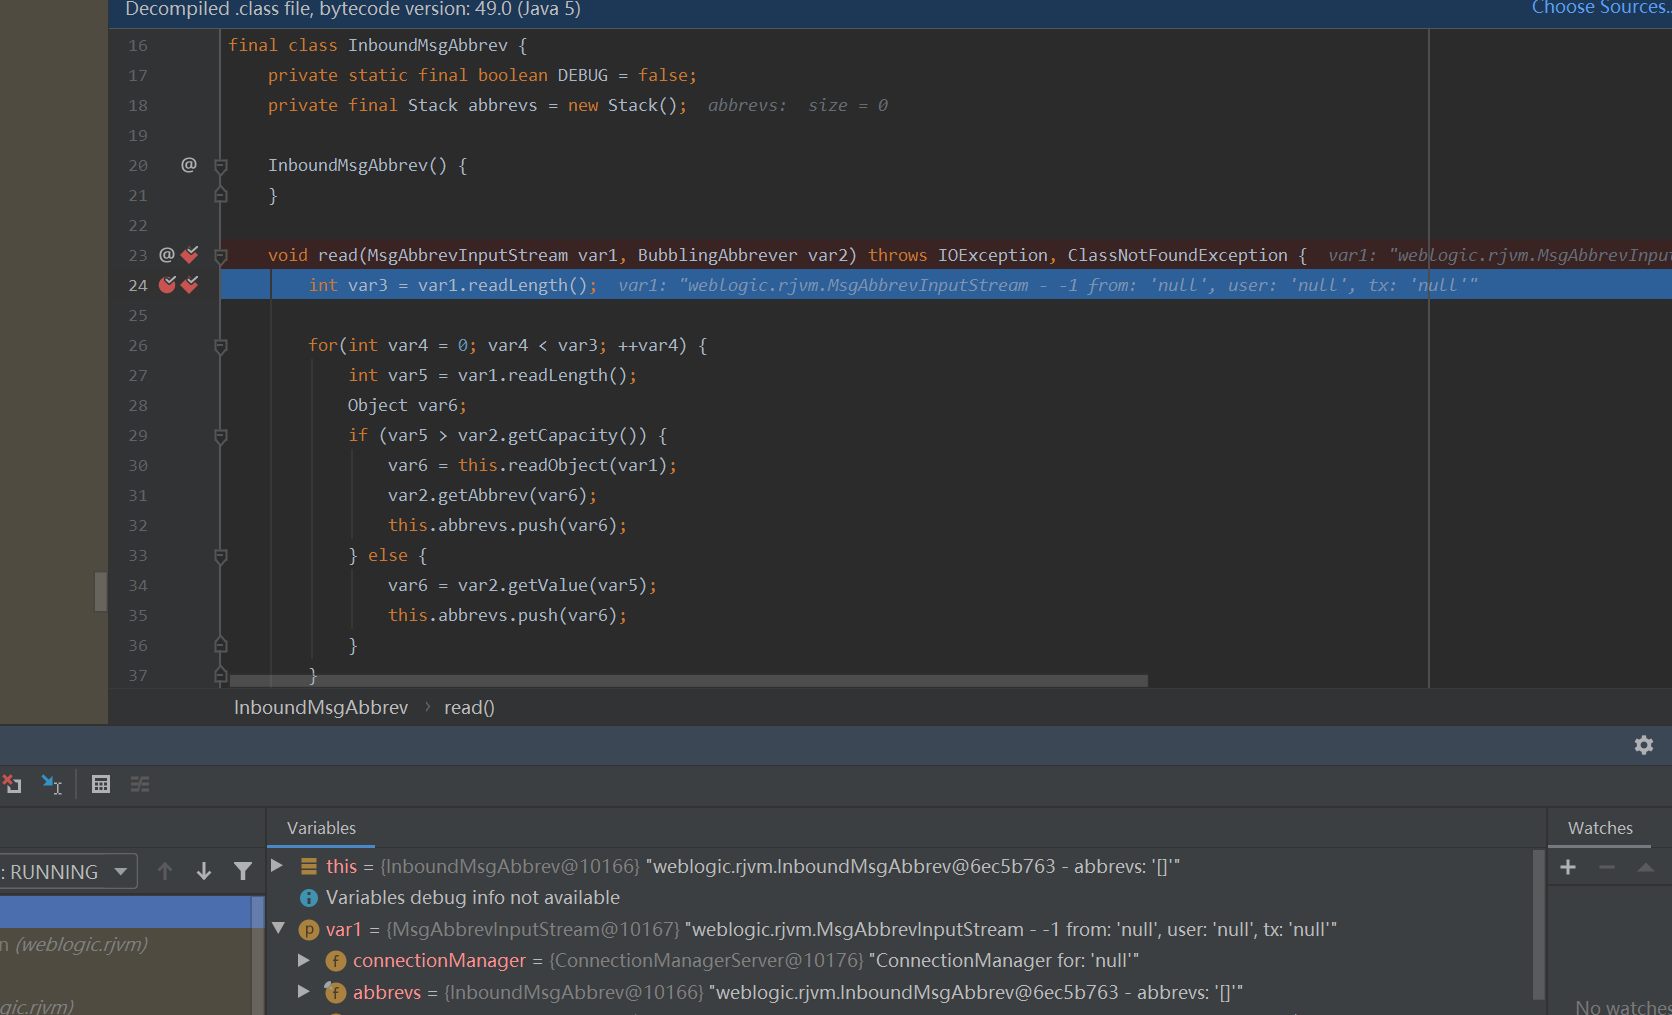Toggle the breakpoint on line 23
The width and height of the screenshot is (1672, 1015).
pos(190,255)
